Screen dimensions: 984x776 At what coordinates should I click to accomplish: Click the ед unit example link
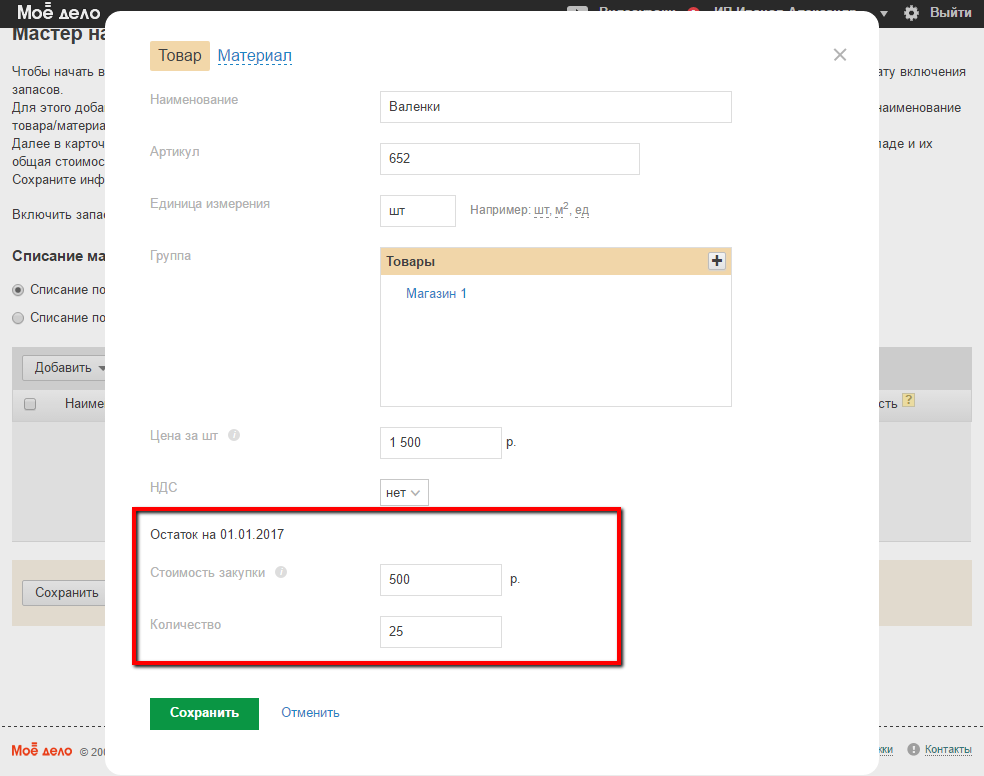[582, 210]
